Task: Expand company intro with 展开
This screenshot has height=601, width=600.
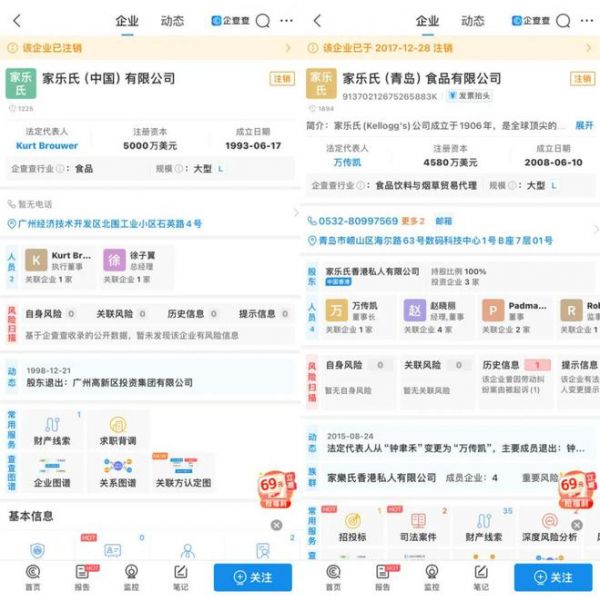Action: 584,125
